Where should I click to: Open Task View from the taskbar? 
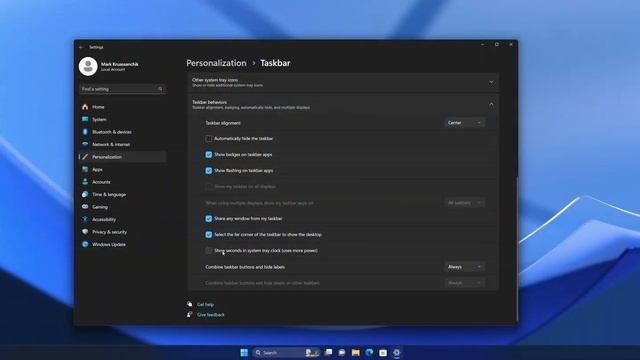click(x=329, y=352)
